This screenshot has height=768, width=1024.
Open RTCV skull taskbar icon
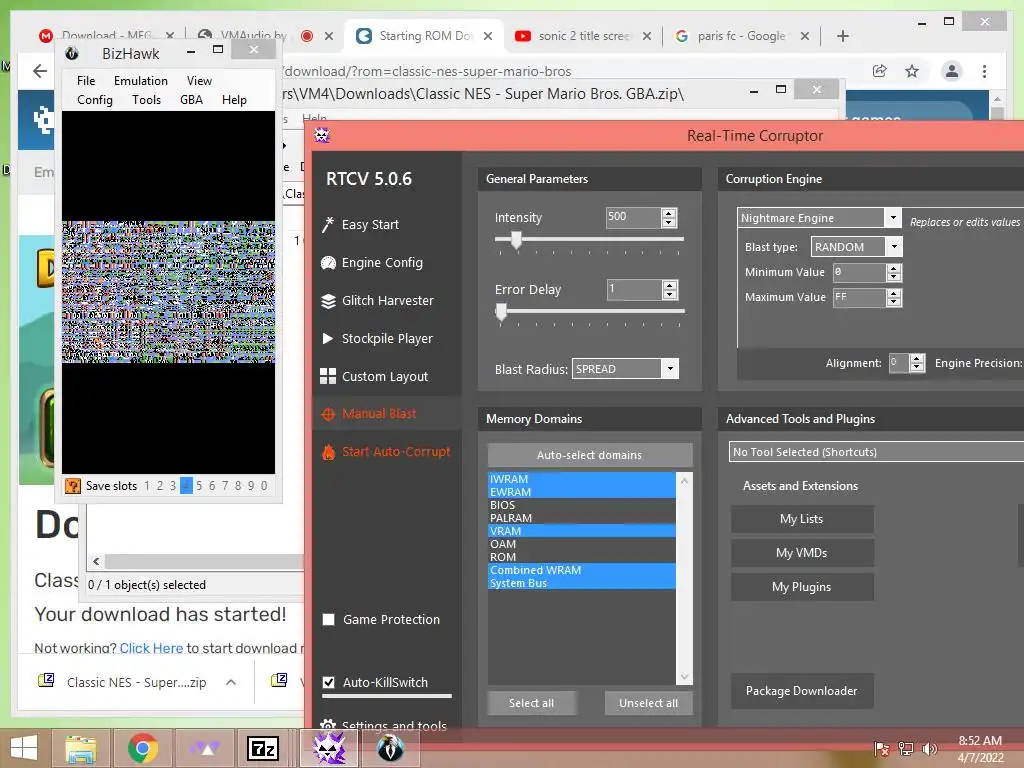329,748
